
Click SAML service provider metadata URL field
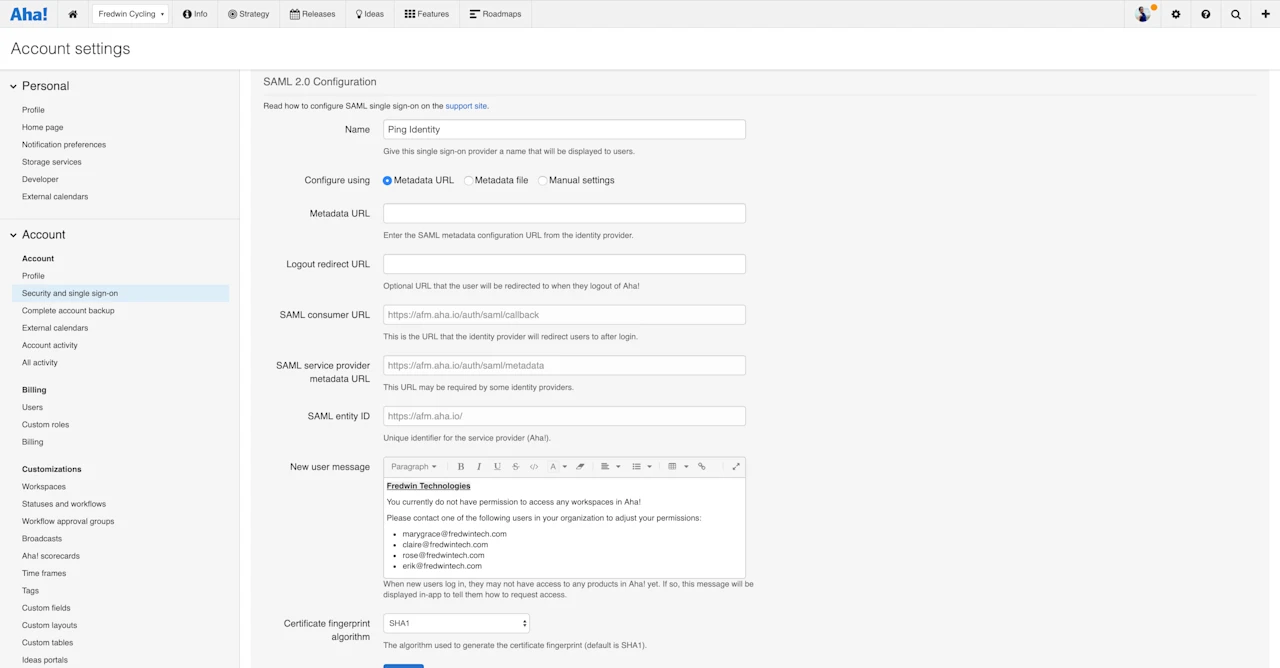pos(564,366)
